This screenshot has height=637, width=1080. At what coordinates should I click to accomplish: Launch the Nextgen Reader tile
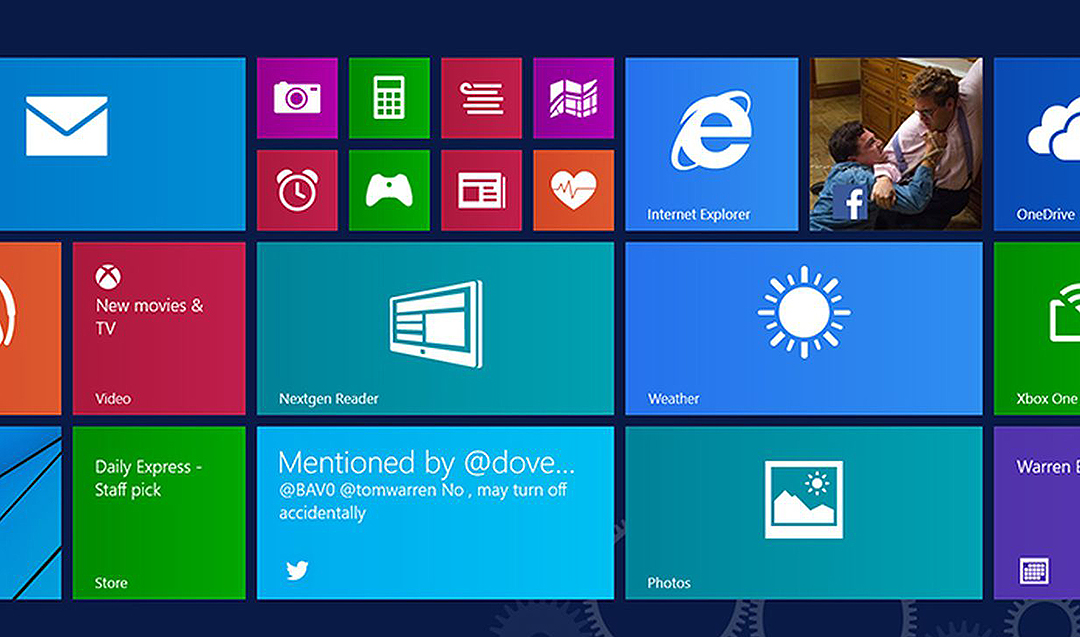click(435, 328)
